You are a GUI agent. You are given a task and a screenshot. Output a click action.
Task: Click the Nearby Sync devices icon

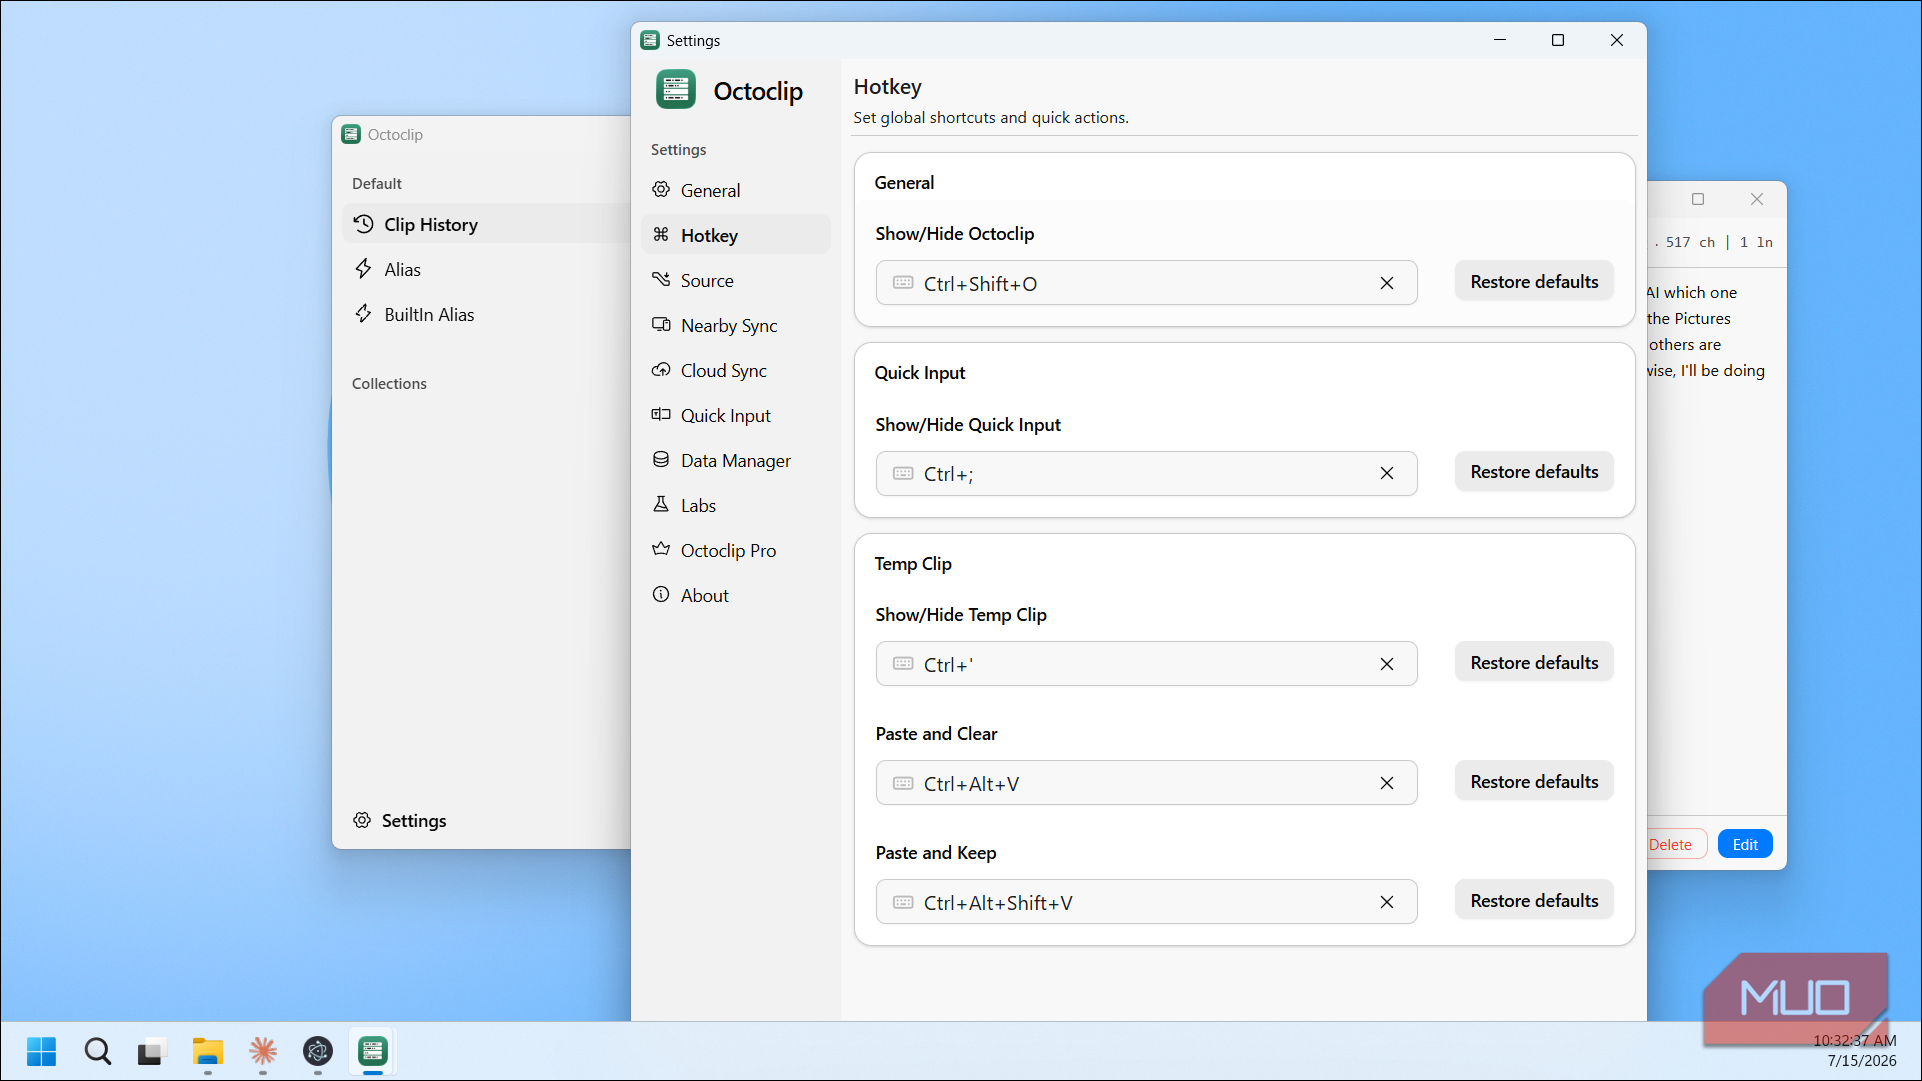click(x=661, y=324)
